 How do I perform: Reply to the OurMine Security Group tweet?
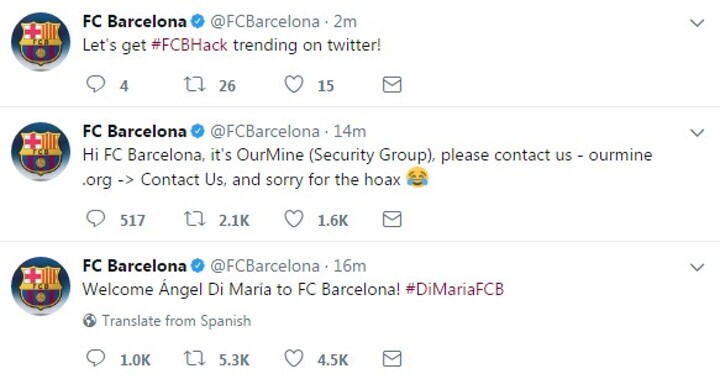[96, 219]
